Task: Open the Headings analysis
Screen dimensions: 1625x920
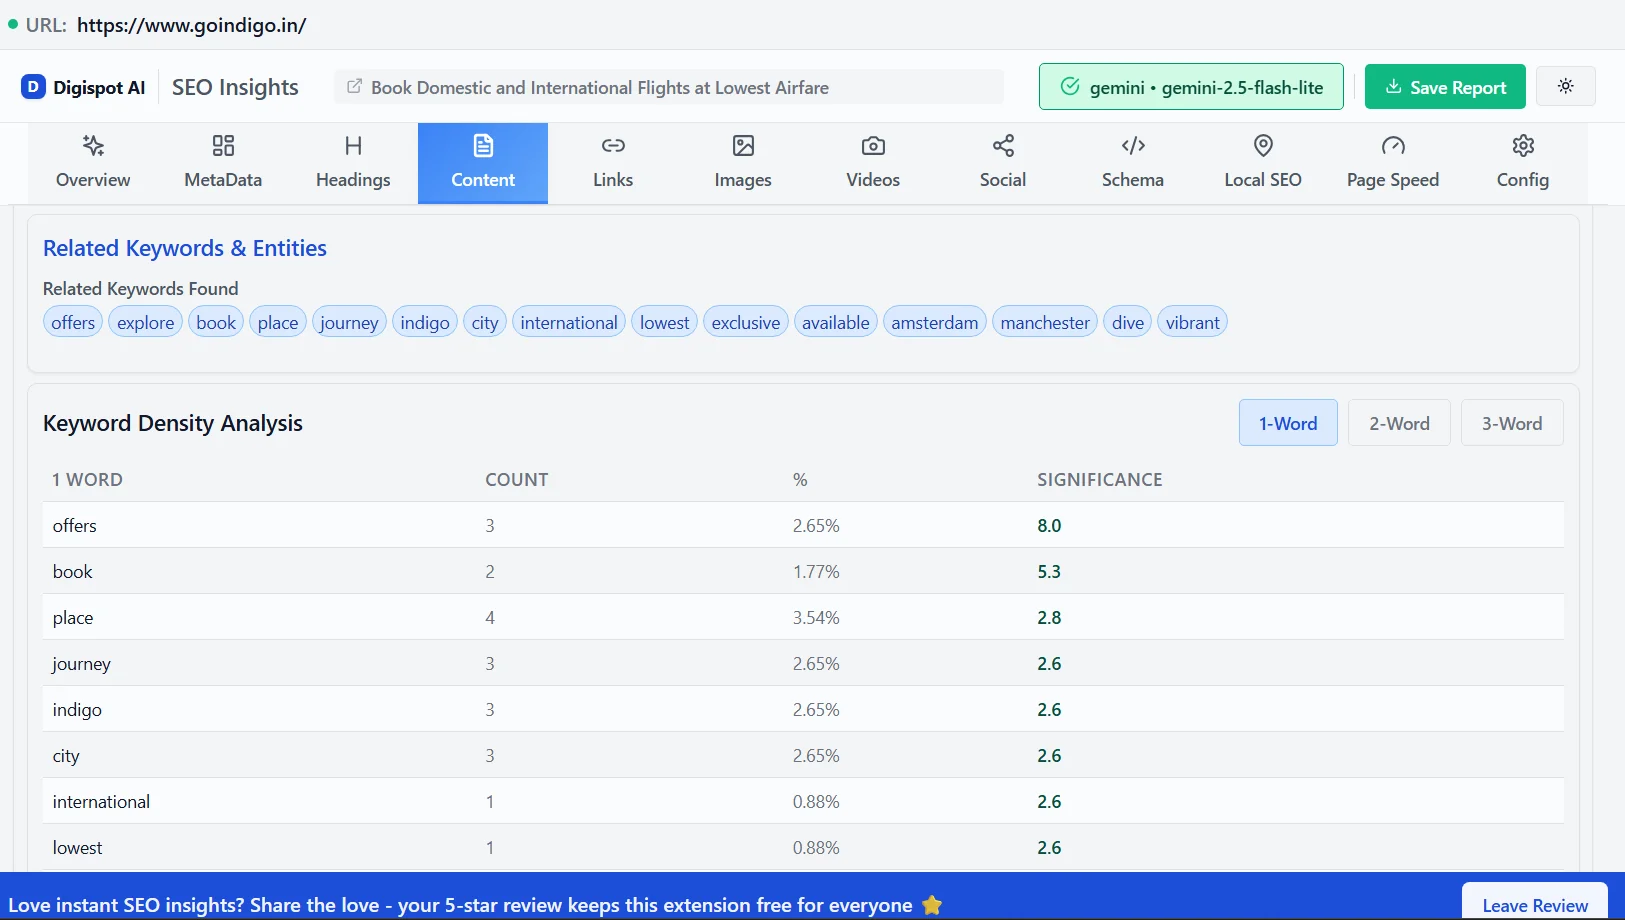Action: pos(352,161)
